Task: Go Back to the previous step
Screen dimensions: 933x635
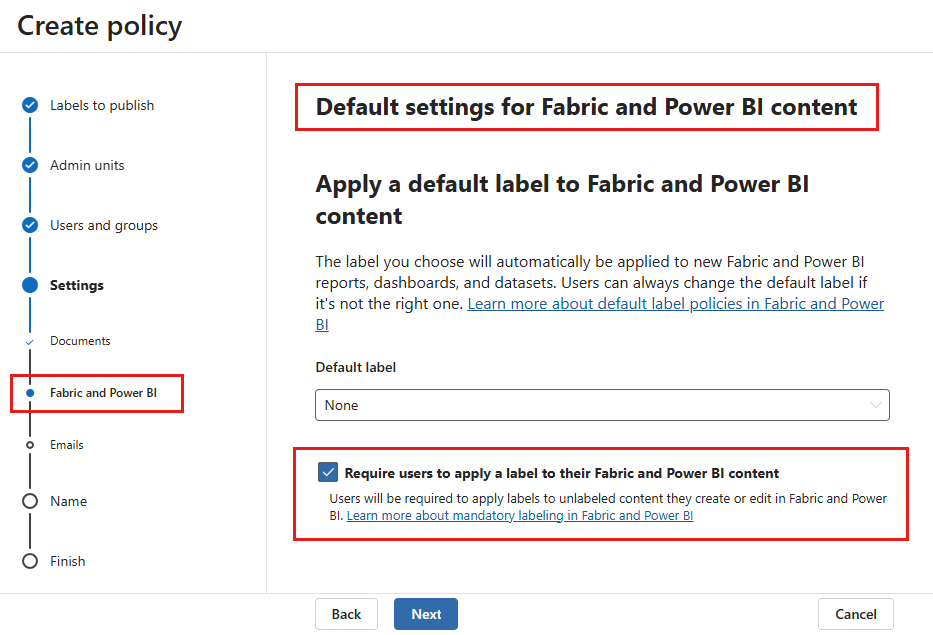Action: click(346, 614)
